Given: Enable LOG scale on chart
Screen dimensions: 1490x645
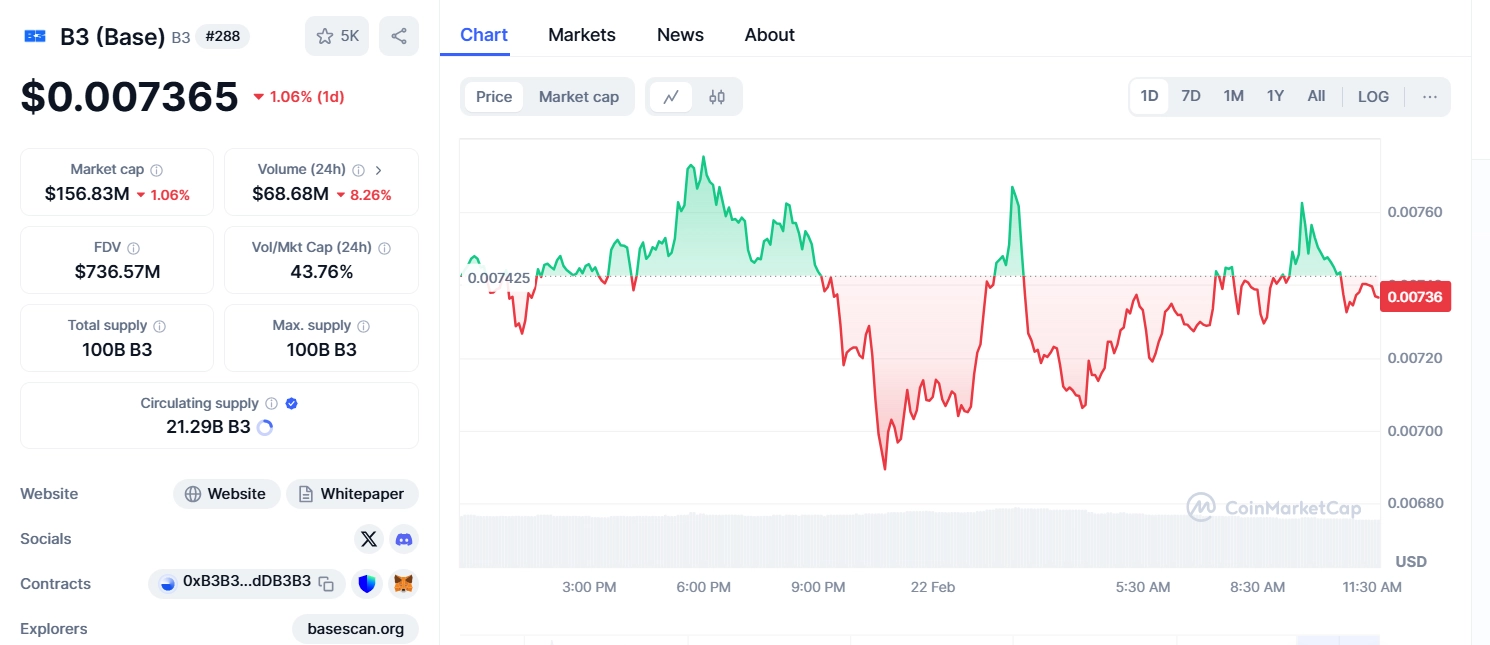Looking at the screenshot, I should [x=1373, y=97].
